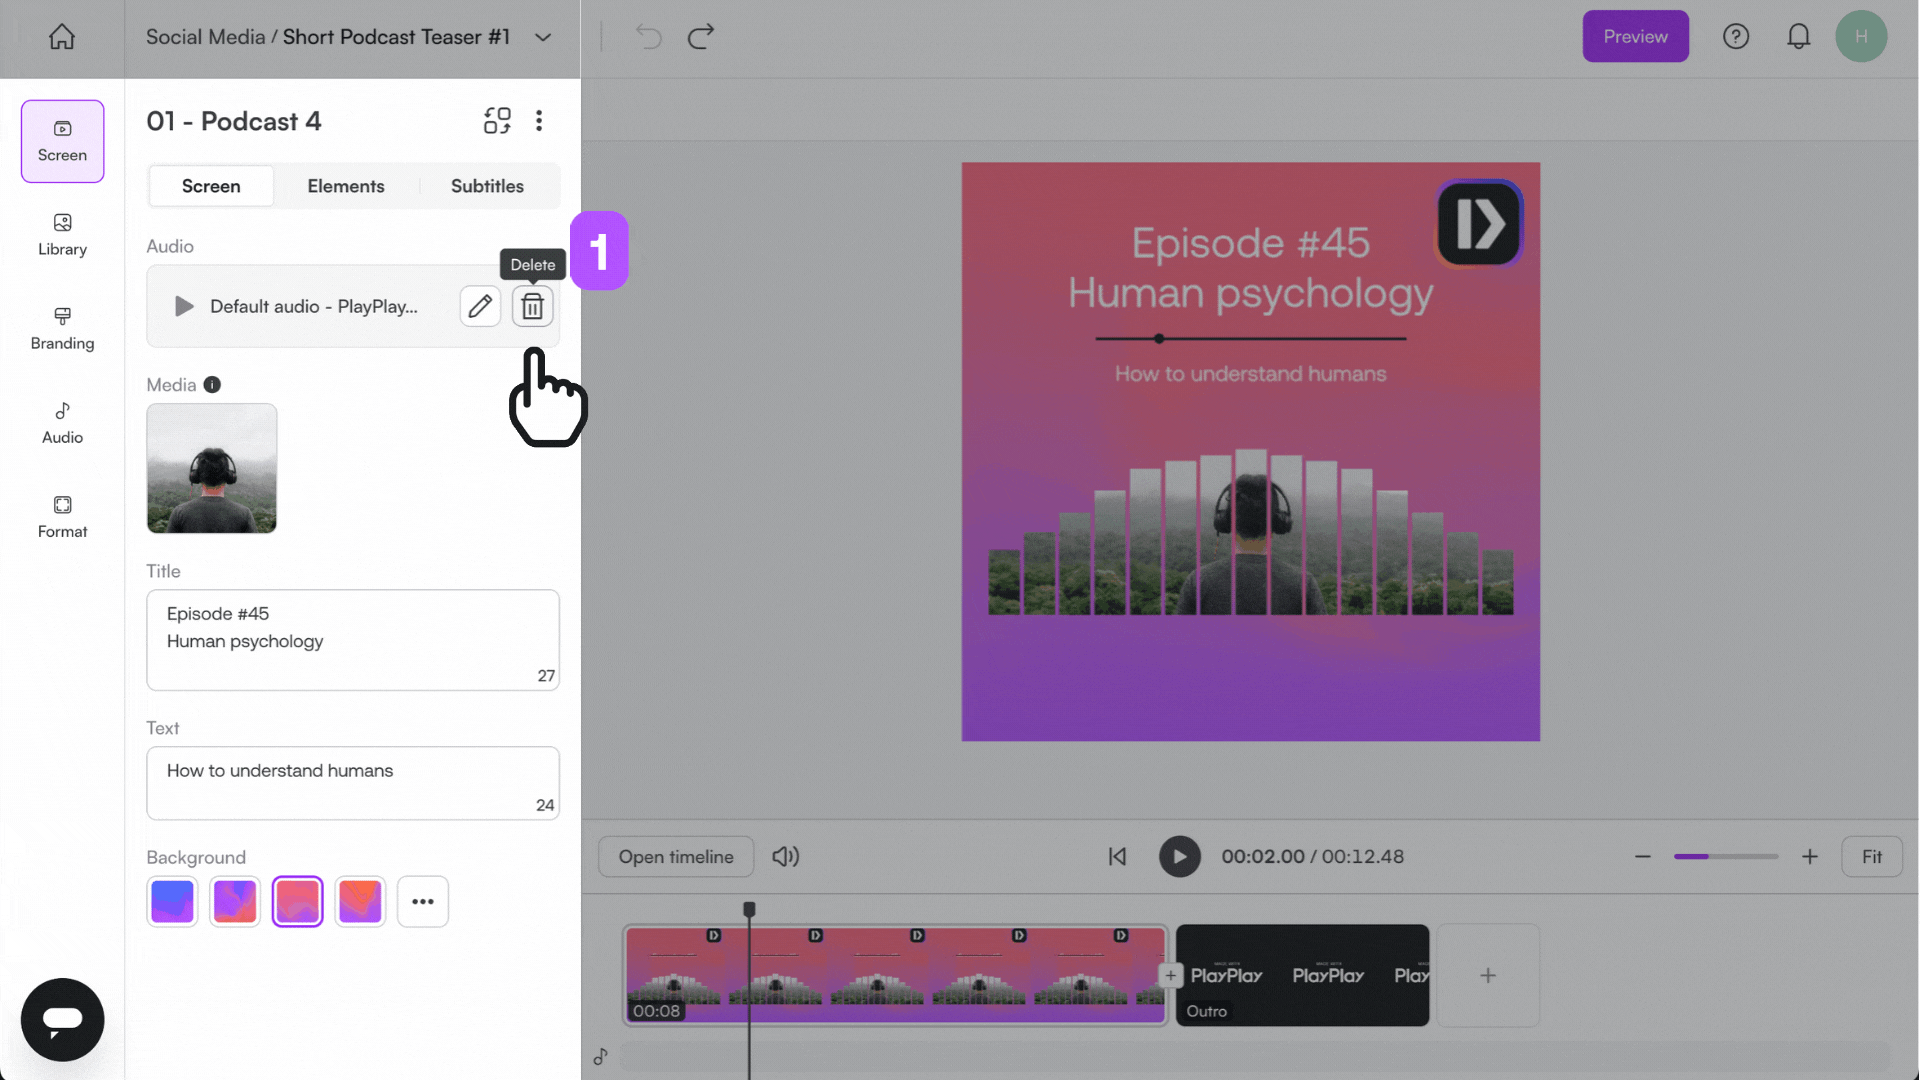1920x1080 pixels.
Task: Expand the project name dropdown
Action: (x=543, y=37)
